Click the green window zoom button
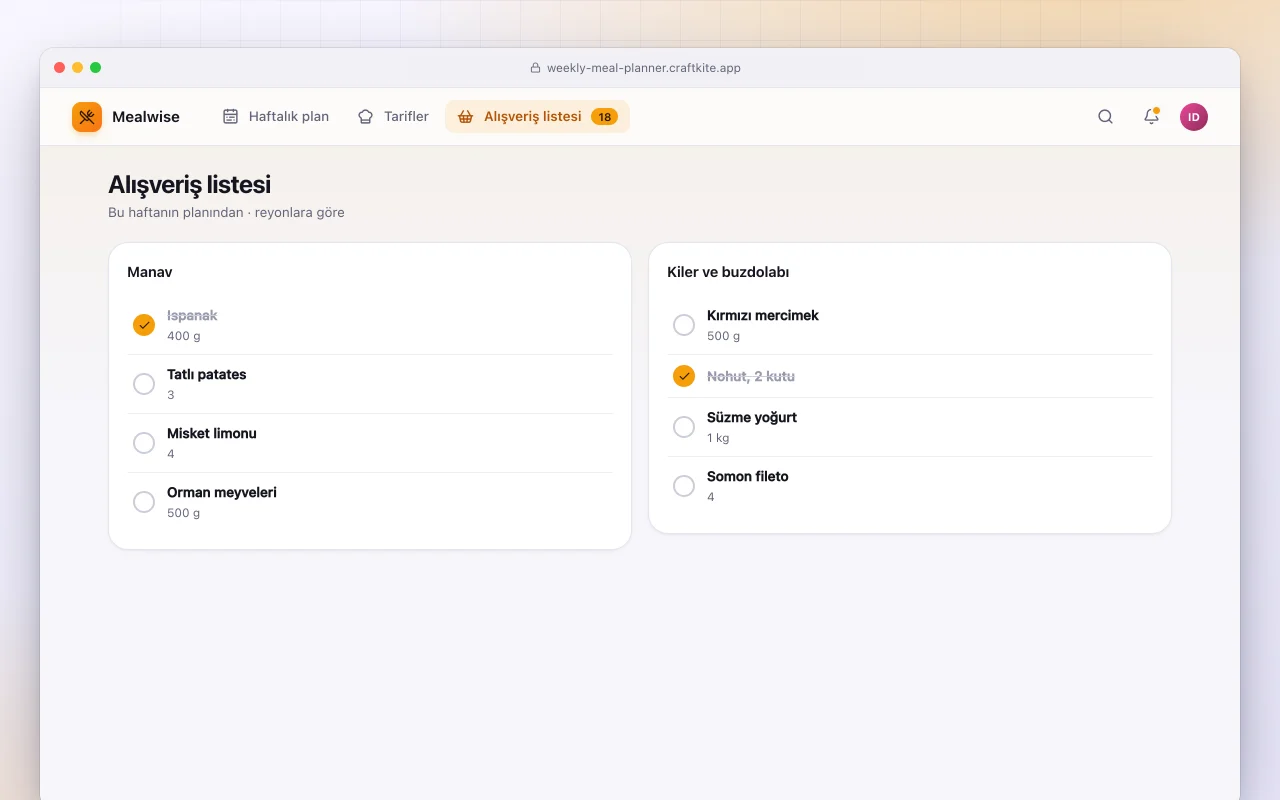 (96, 68)
